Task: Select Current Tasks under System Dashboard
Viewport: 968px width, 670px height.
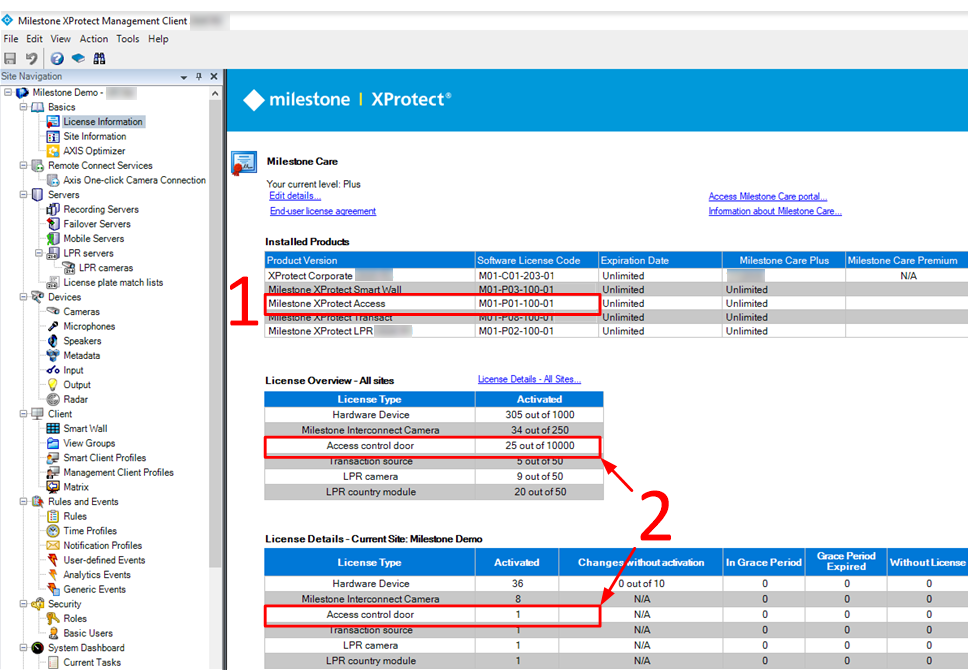Action: click(x=92, y=663)
